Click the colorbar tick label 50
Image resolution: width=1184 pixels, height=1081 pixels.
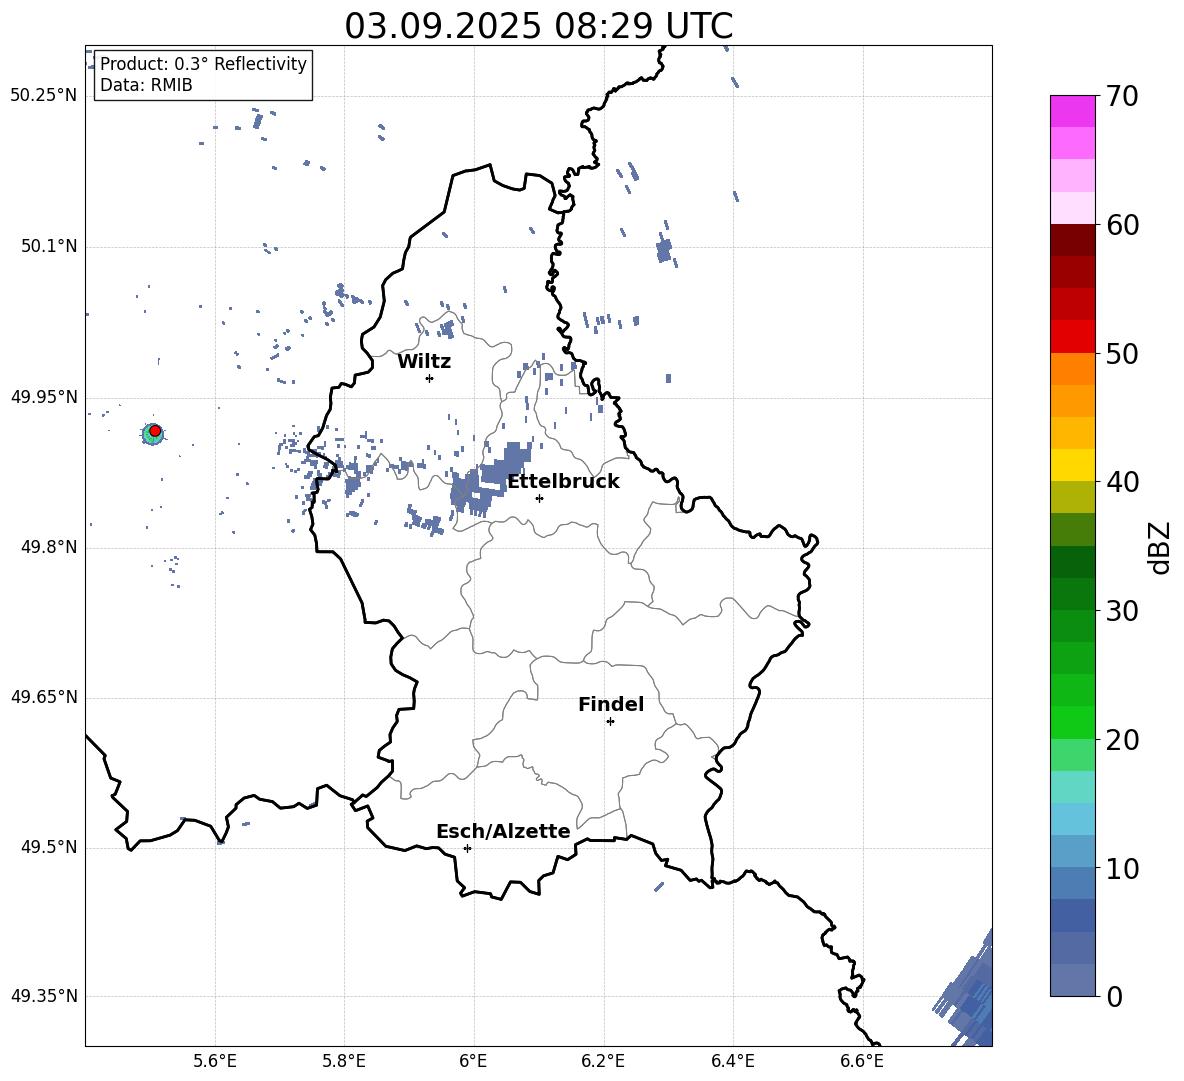[1122, 353]
